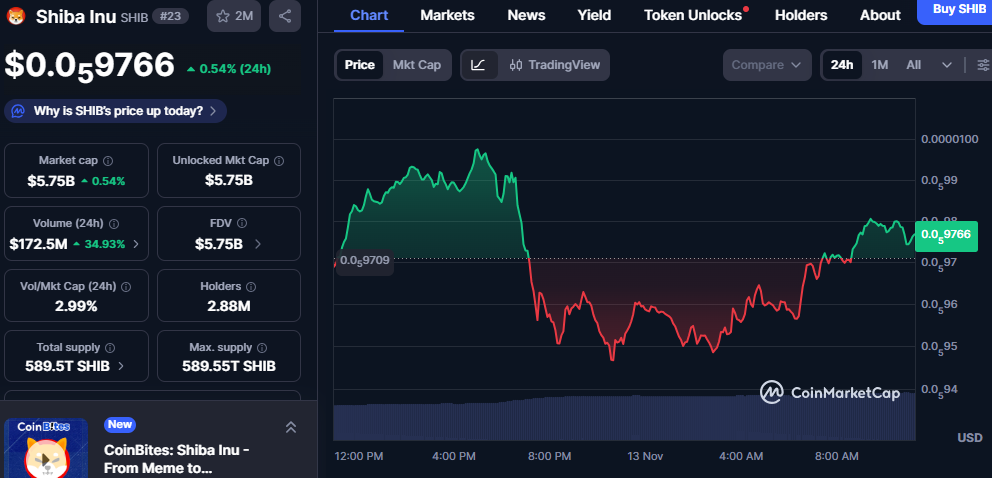The height and width of the screenshot is (478, 992).
Task: Click the Market cap info icon
Action: click(x=108, y=161)
